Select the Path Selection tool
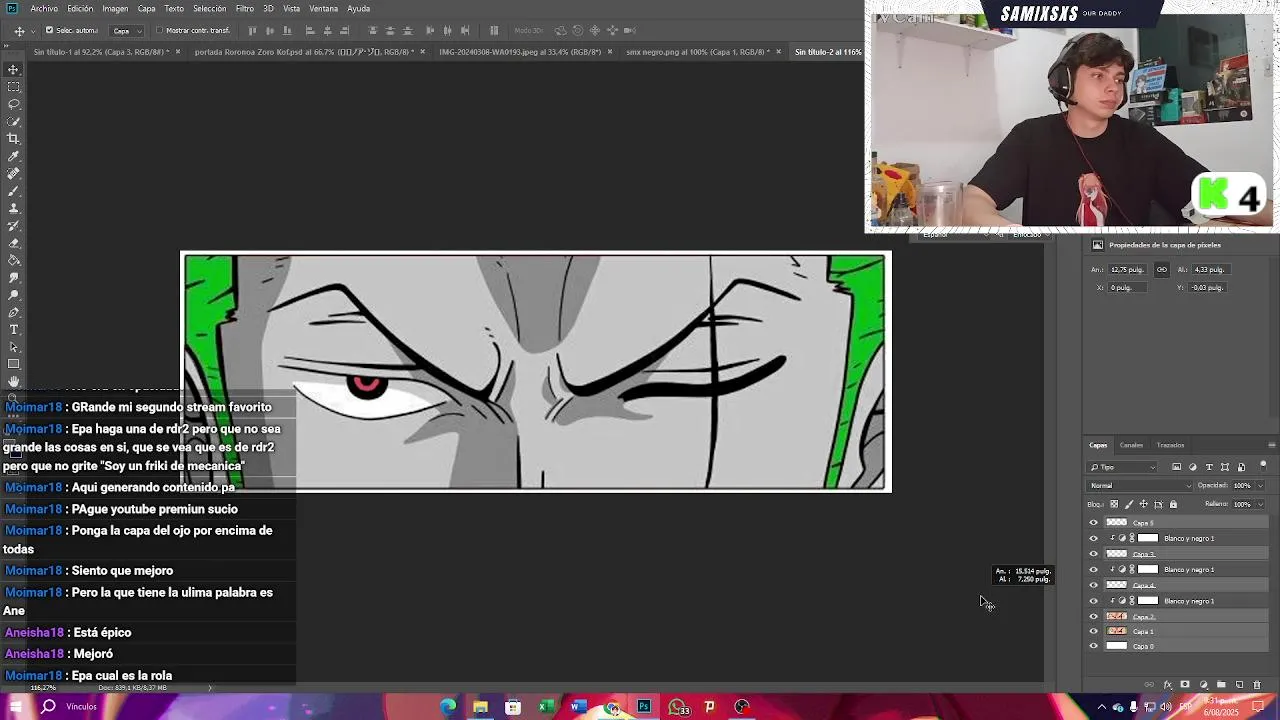This screenshot has width=1280, height=720. (13, 347)
